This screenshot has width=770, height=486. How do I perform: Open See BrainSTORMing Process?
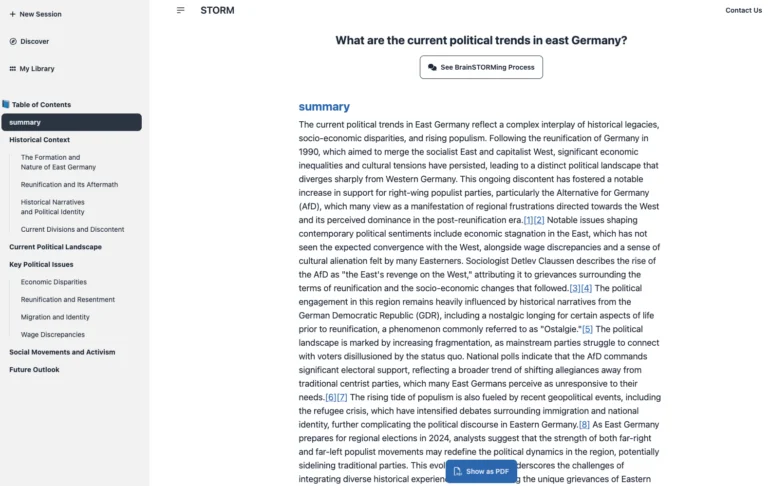click(481, 67)
